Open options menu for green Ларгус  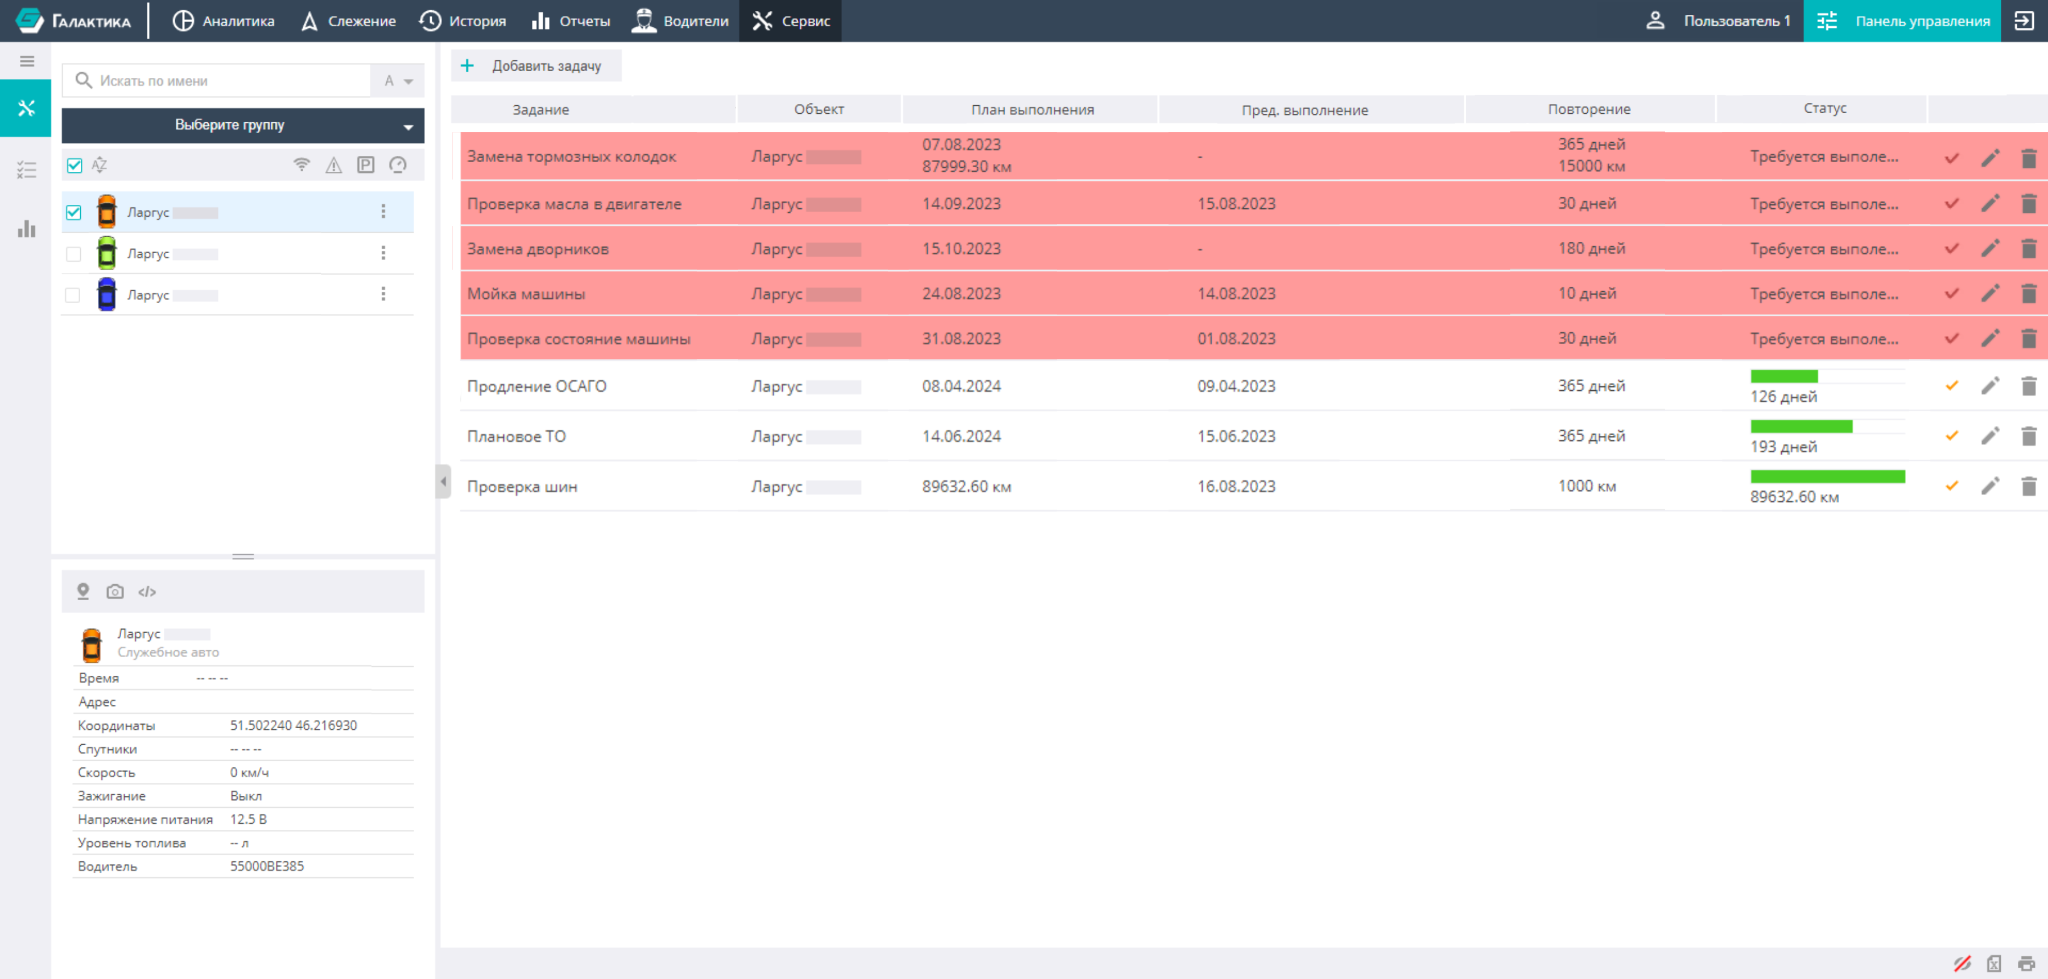click(x=383, y=253)
